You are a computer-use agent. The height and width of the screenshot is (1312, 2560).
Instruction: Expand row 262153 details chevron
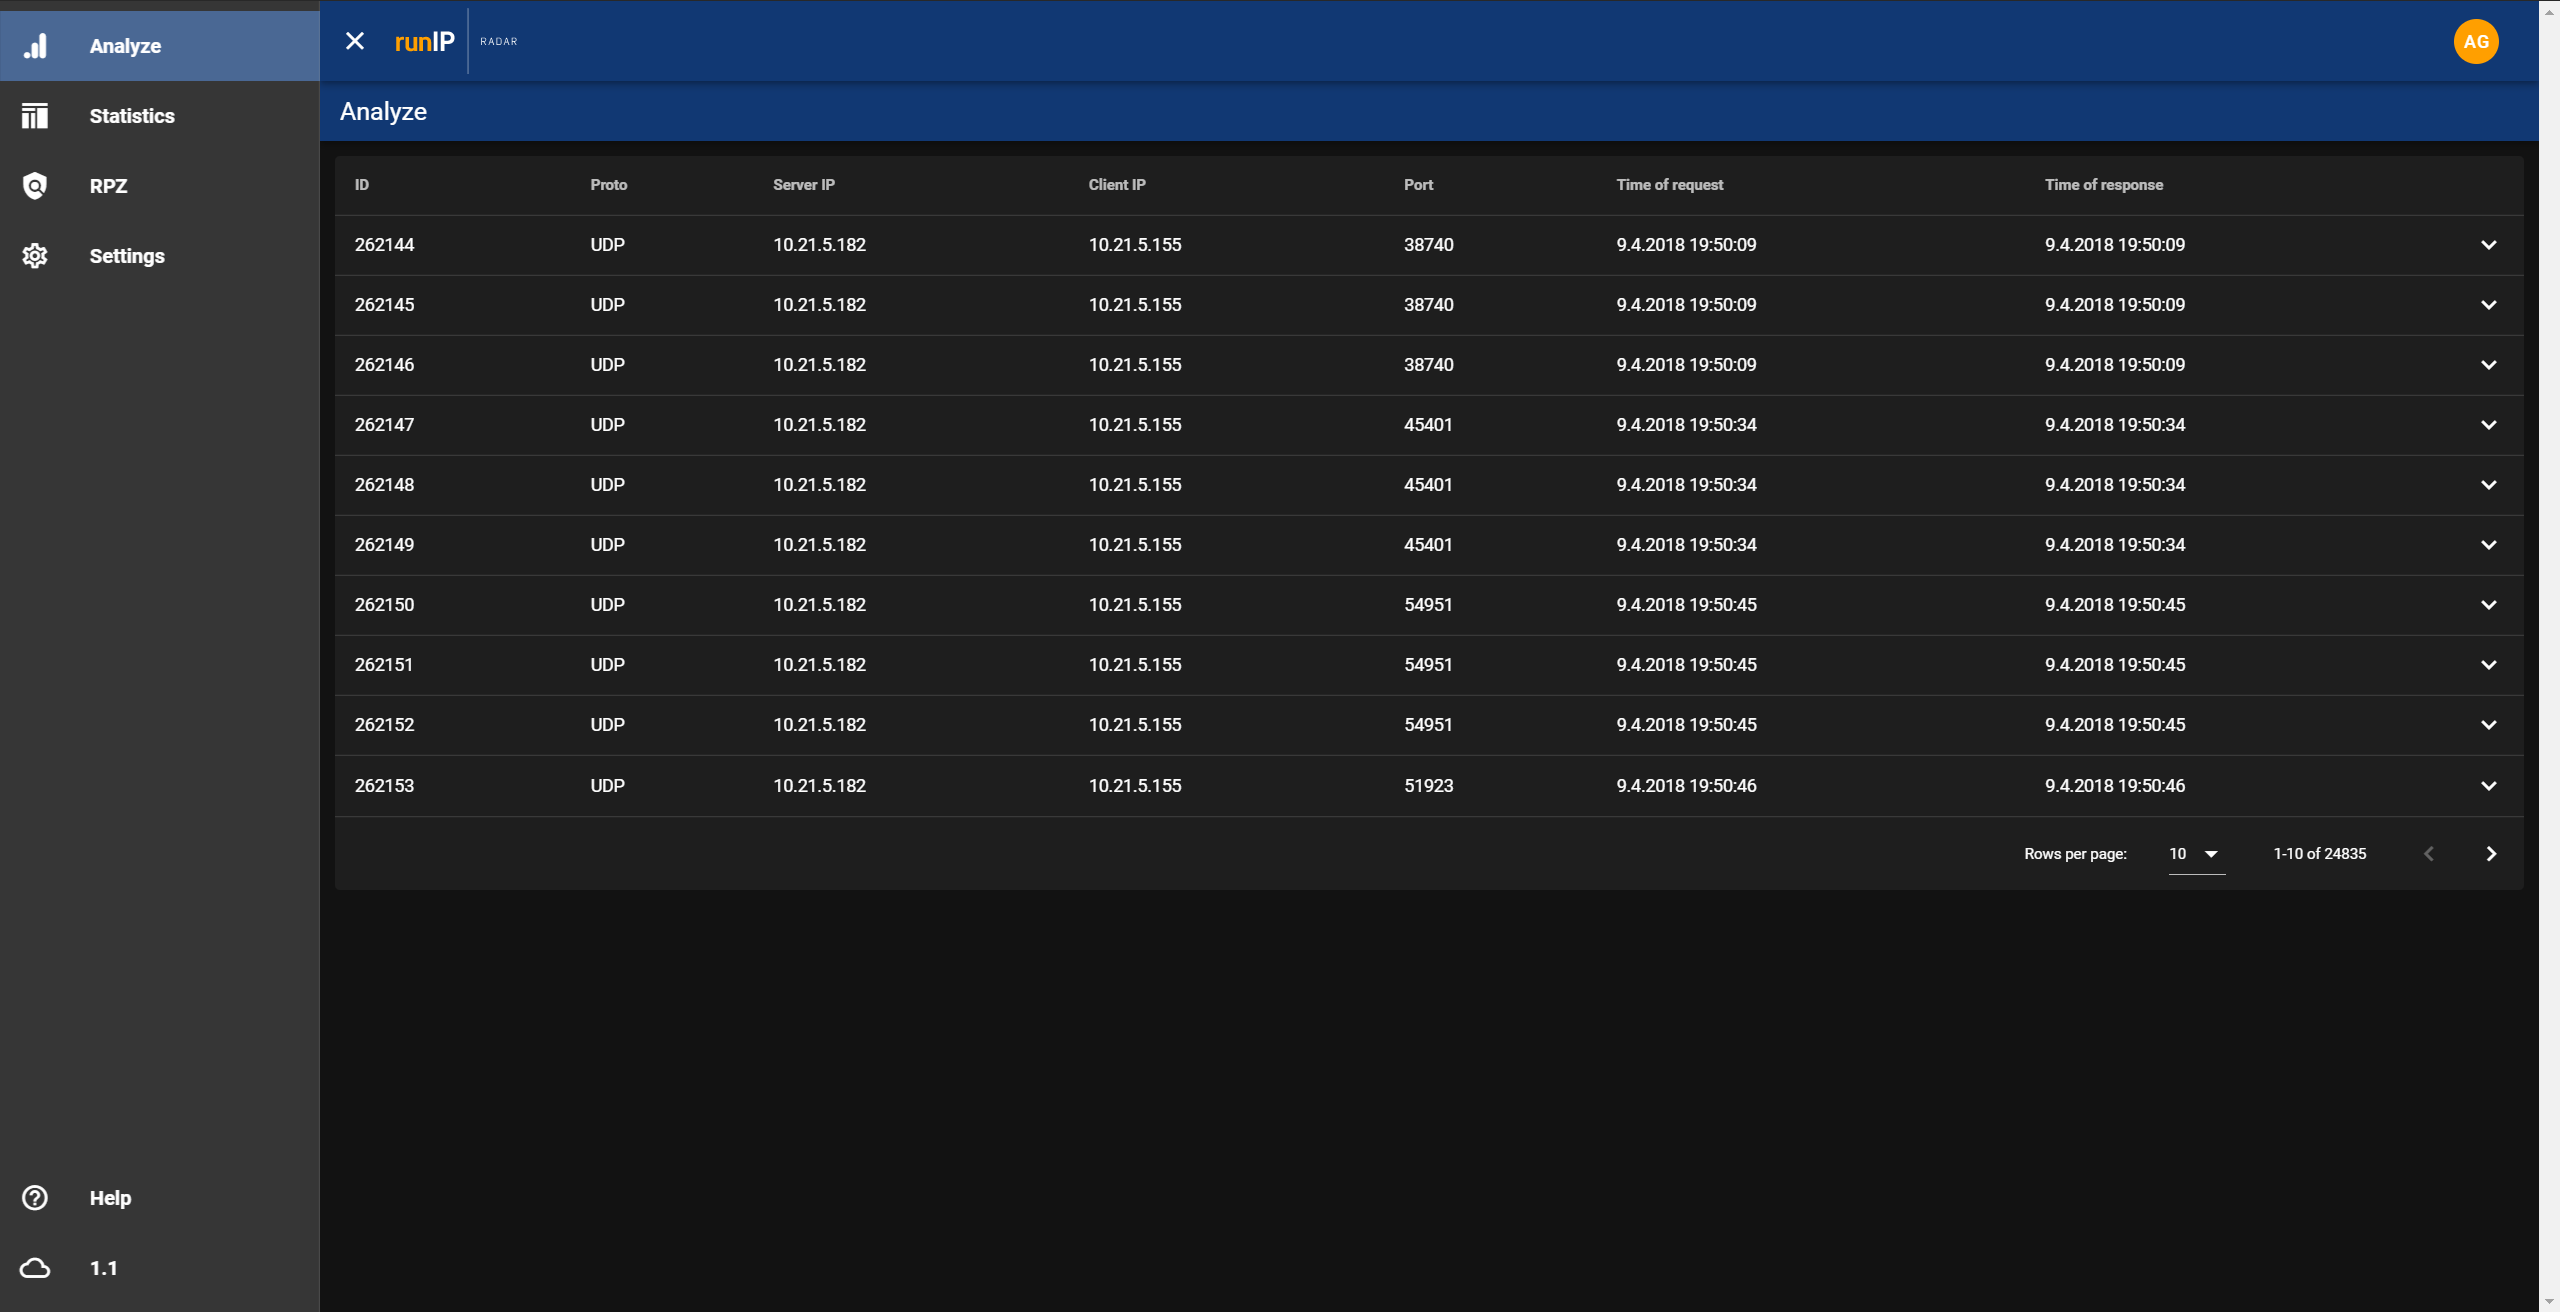(2488, 786)
